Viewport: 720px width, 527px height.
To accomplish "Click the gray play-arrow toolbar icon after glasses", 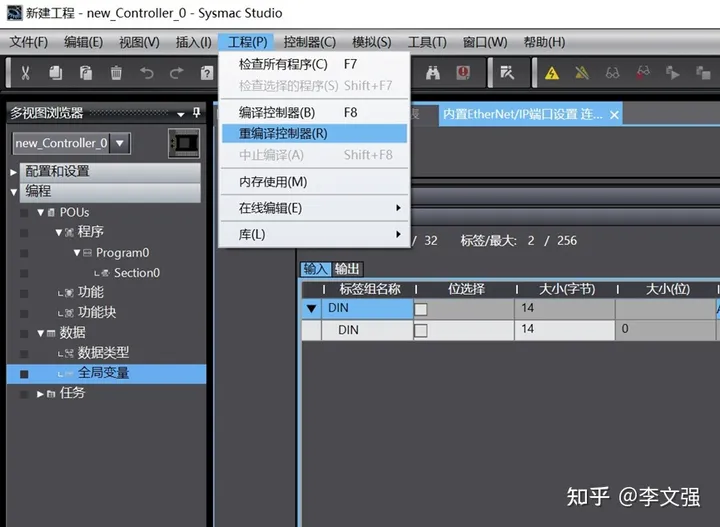I will (672, 73).
